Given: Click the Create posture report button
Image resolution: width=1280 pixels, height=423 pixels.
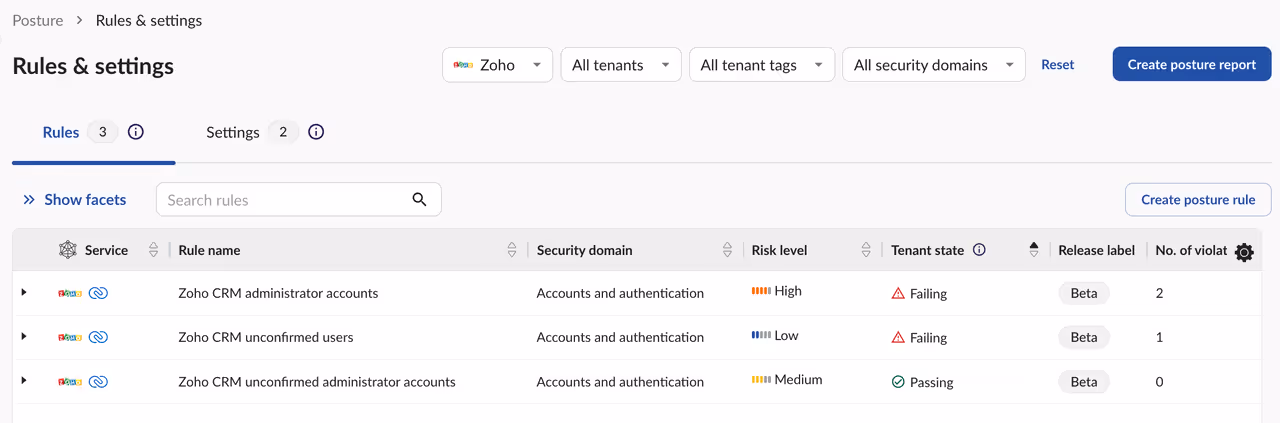Looking at the screenshot, I should click(1191, 64).
